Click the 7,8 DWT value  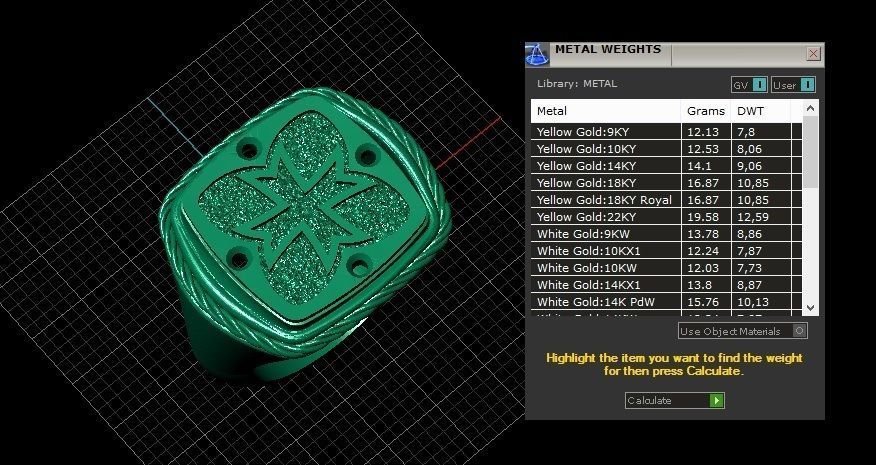coord(746,132)
